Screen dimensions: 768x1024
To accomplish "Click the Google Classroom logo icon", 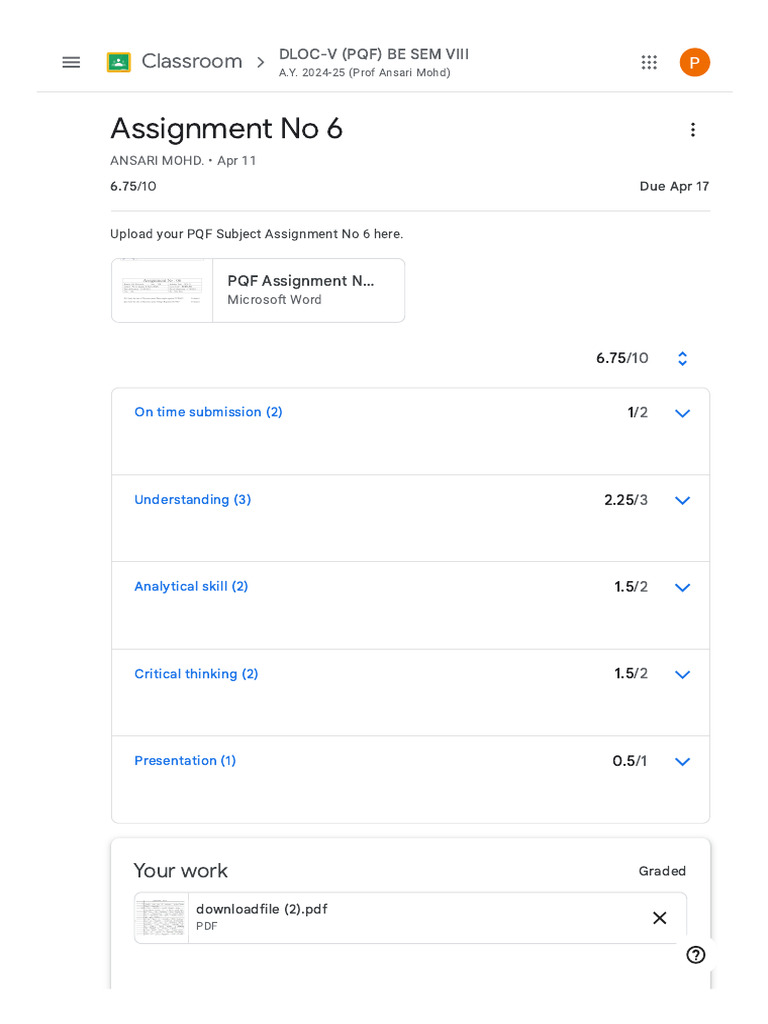I will coord(119,62).
